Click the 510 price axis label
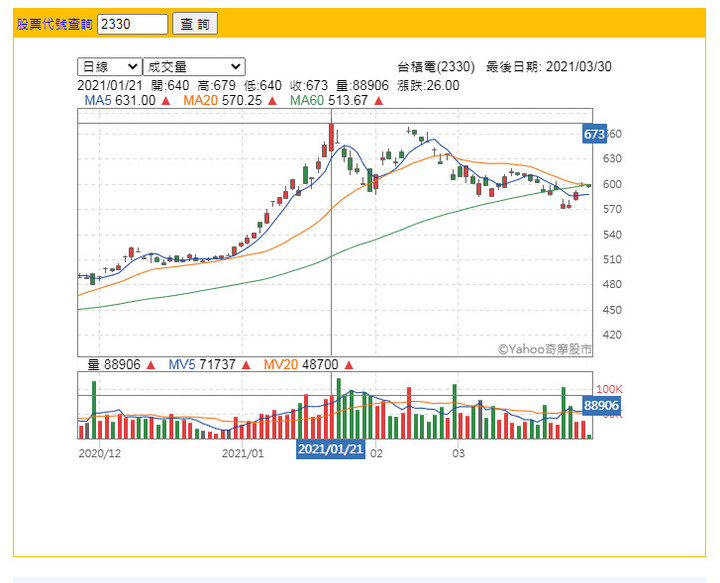Screen dimensions: 720x583 click(x=612, y=259)
